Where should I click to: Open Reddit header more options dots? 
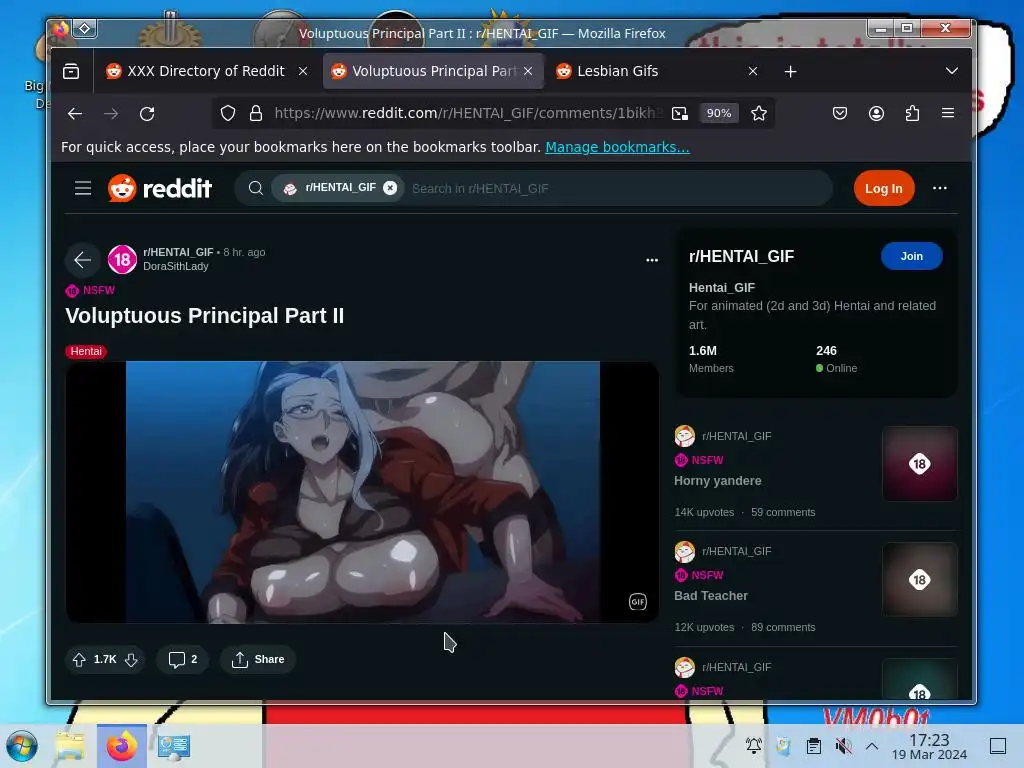point(940,188)
